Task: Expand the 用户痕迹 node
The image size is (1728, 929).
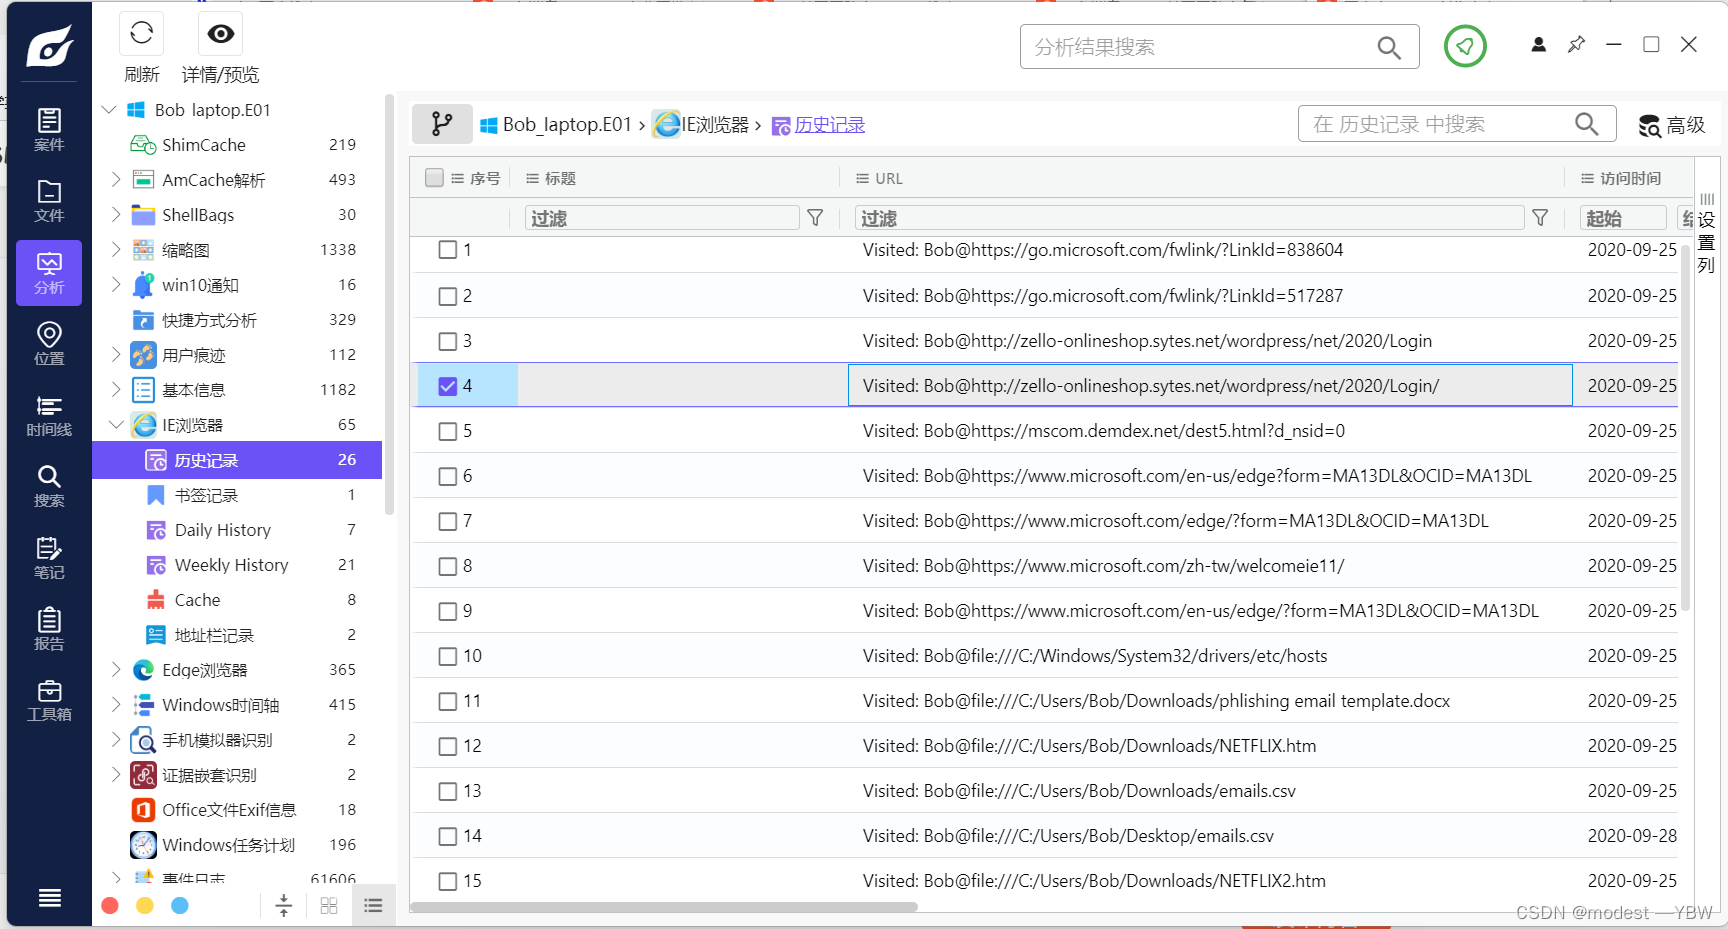Action: point(116,354)
